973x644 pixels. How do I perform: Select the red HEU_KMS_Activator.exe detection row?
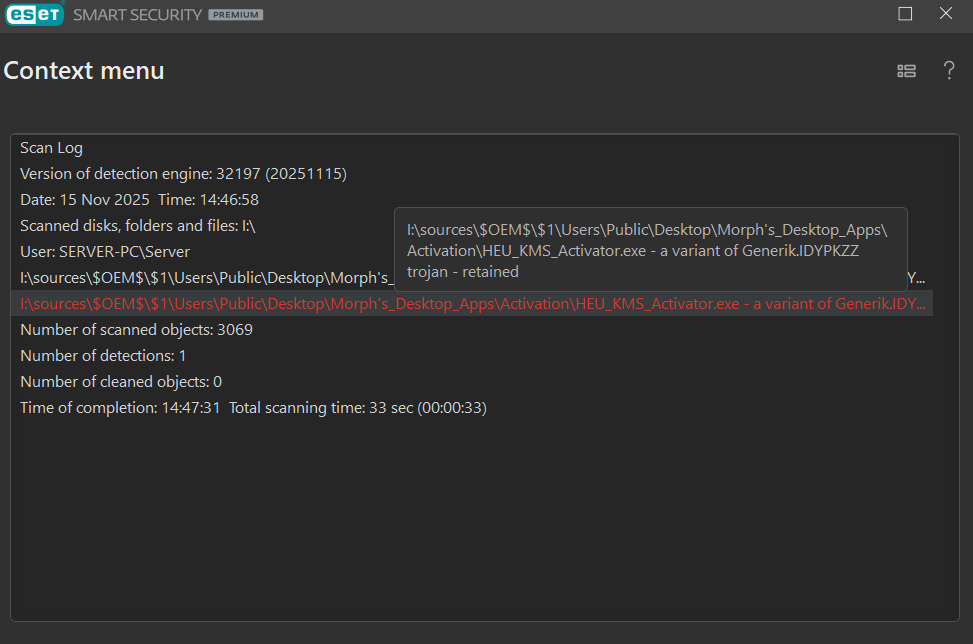tap(470, 303)
